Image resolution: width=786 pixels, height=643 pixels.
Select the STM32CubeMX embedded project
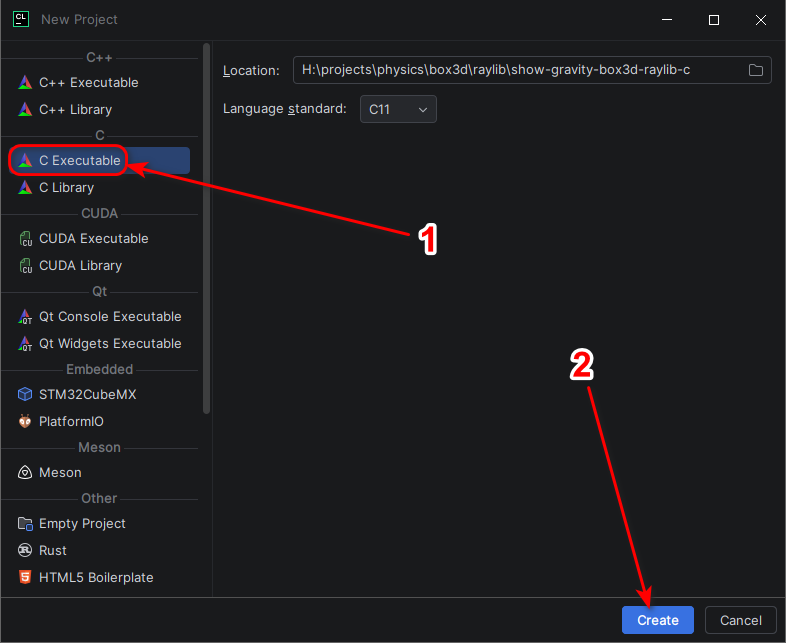tap(99, 394)
